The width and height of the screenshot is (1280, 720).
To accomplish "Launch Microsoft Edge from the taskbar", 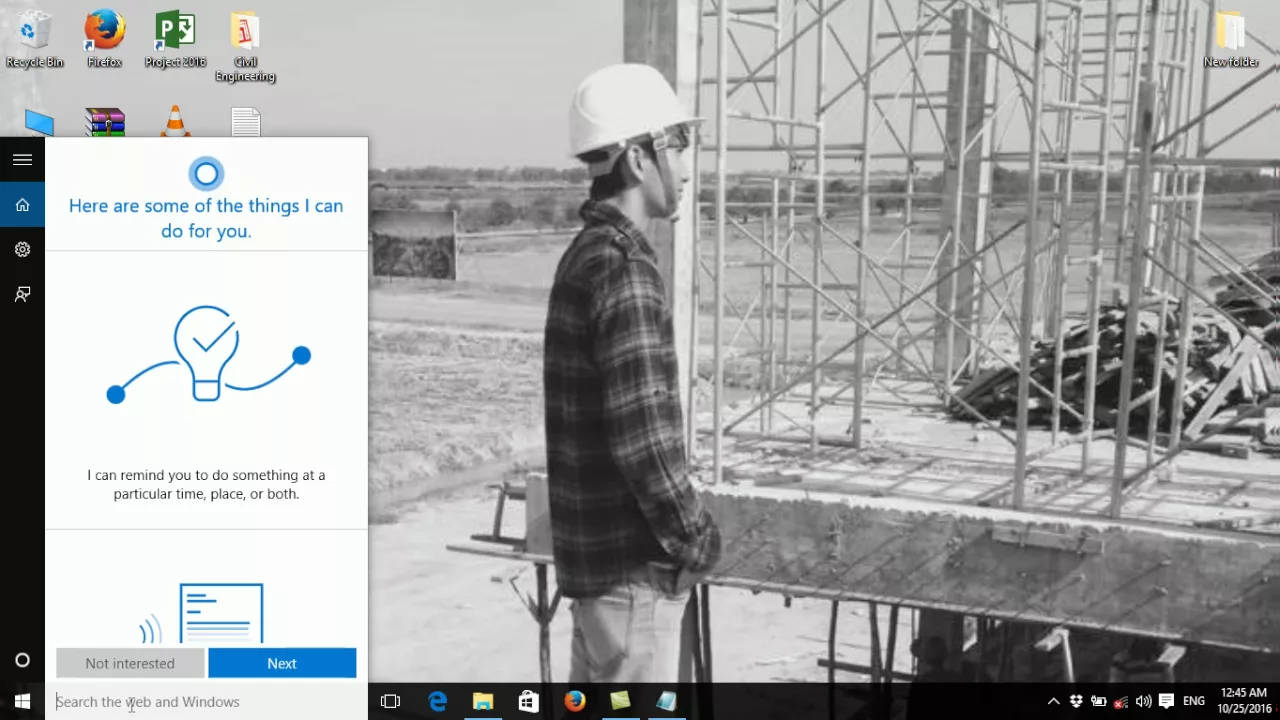I will 438,702.
